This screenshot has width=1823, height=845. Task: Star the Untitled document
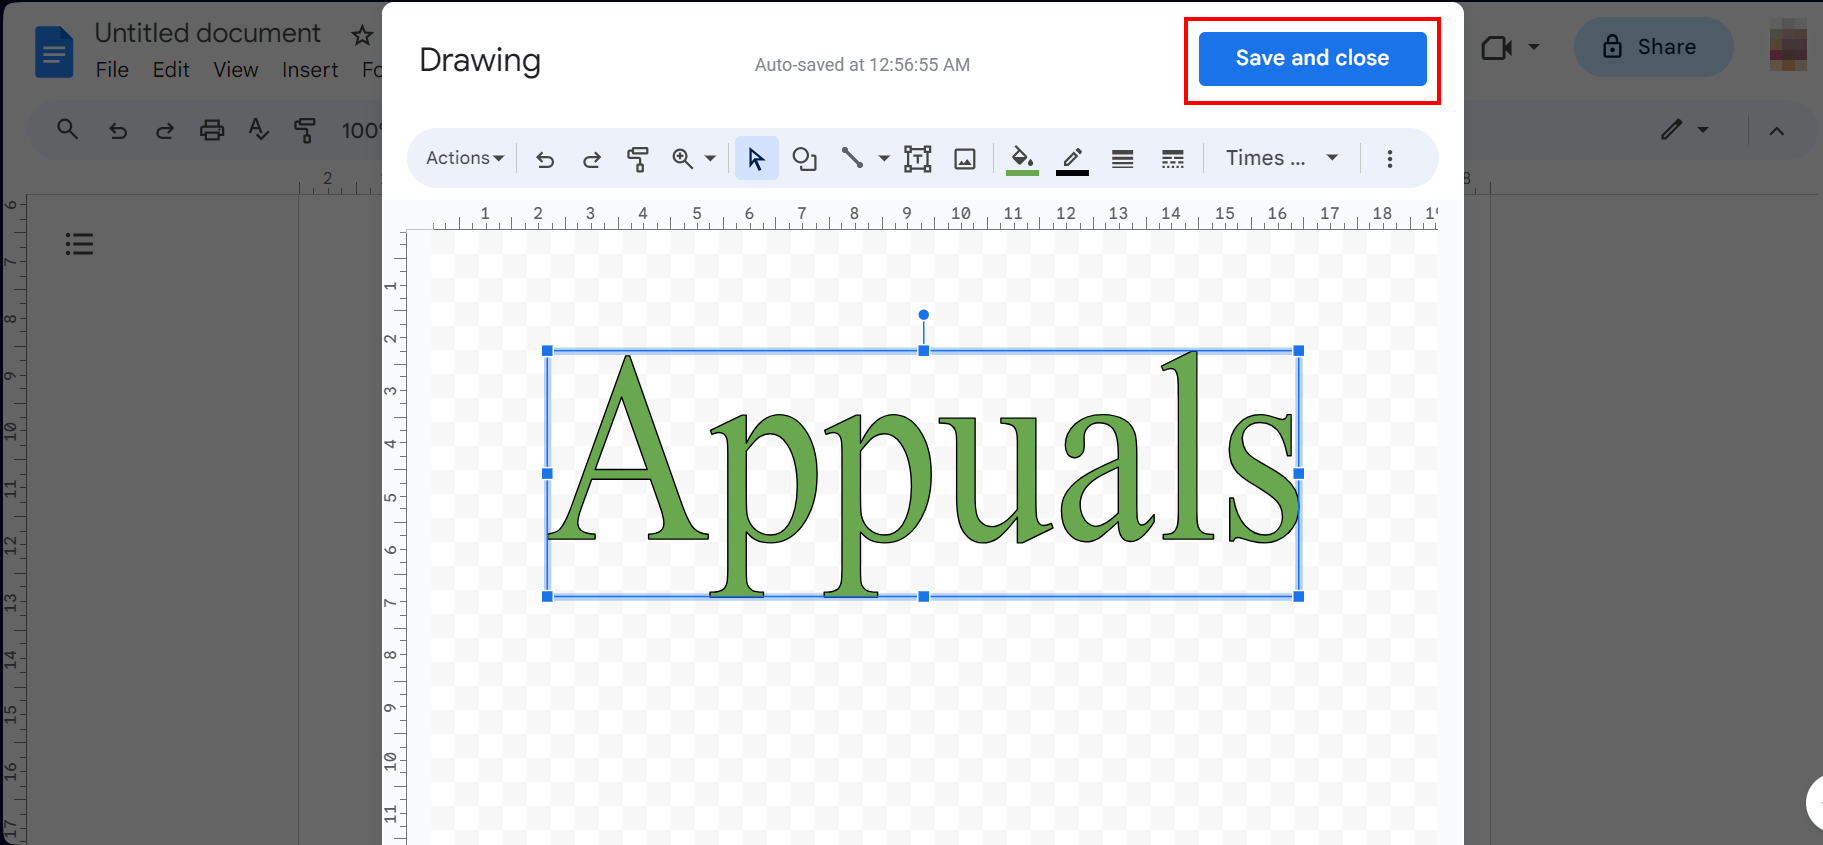coord(362,36)
